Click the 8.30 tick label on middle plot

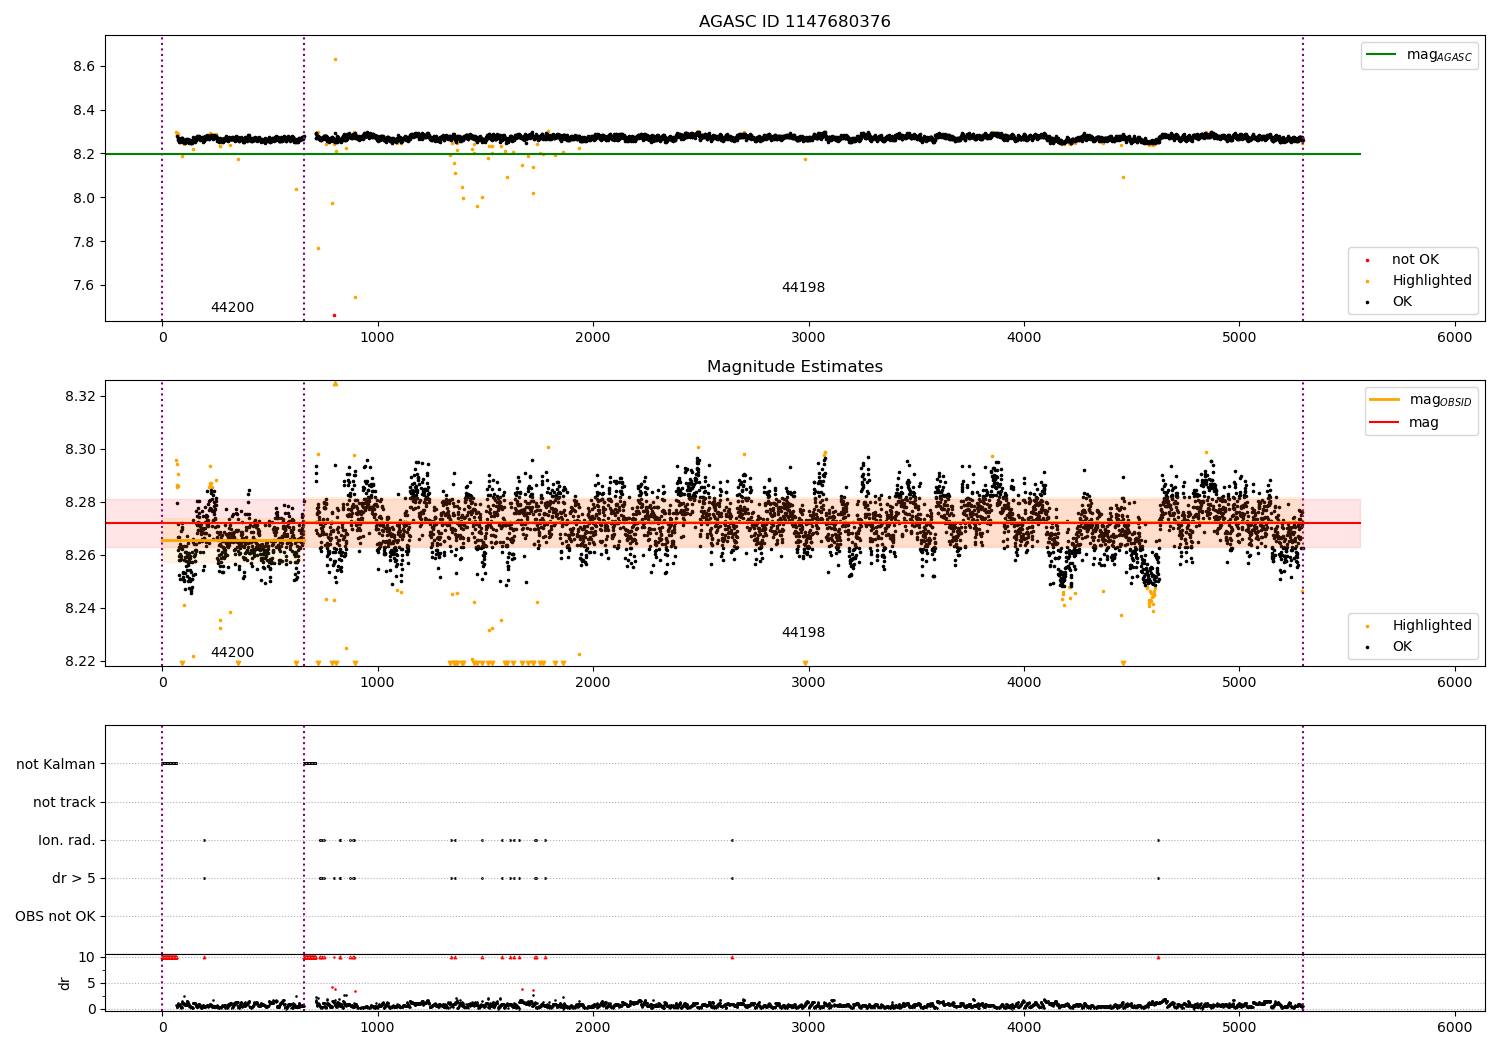(79, 450)
